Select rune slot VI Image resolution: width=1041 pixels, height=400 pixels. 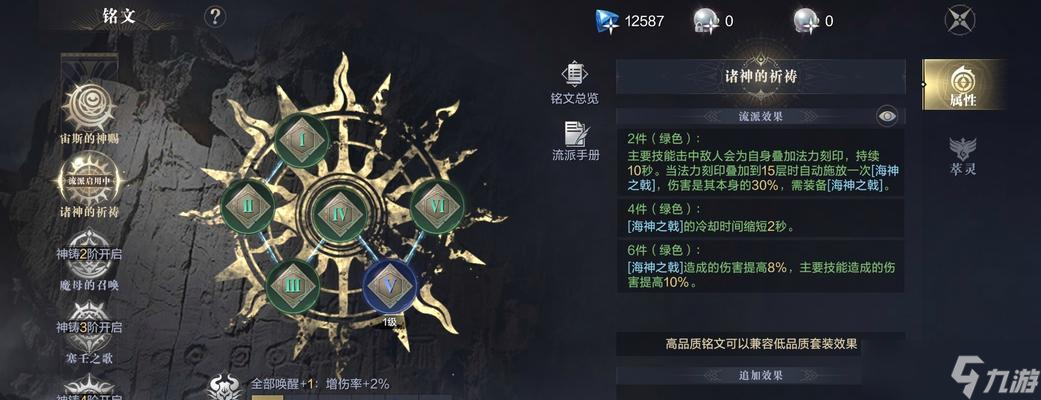(x=437, y=207)
